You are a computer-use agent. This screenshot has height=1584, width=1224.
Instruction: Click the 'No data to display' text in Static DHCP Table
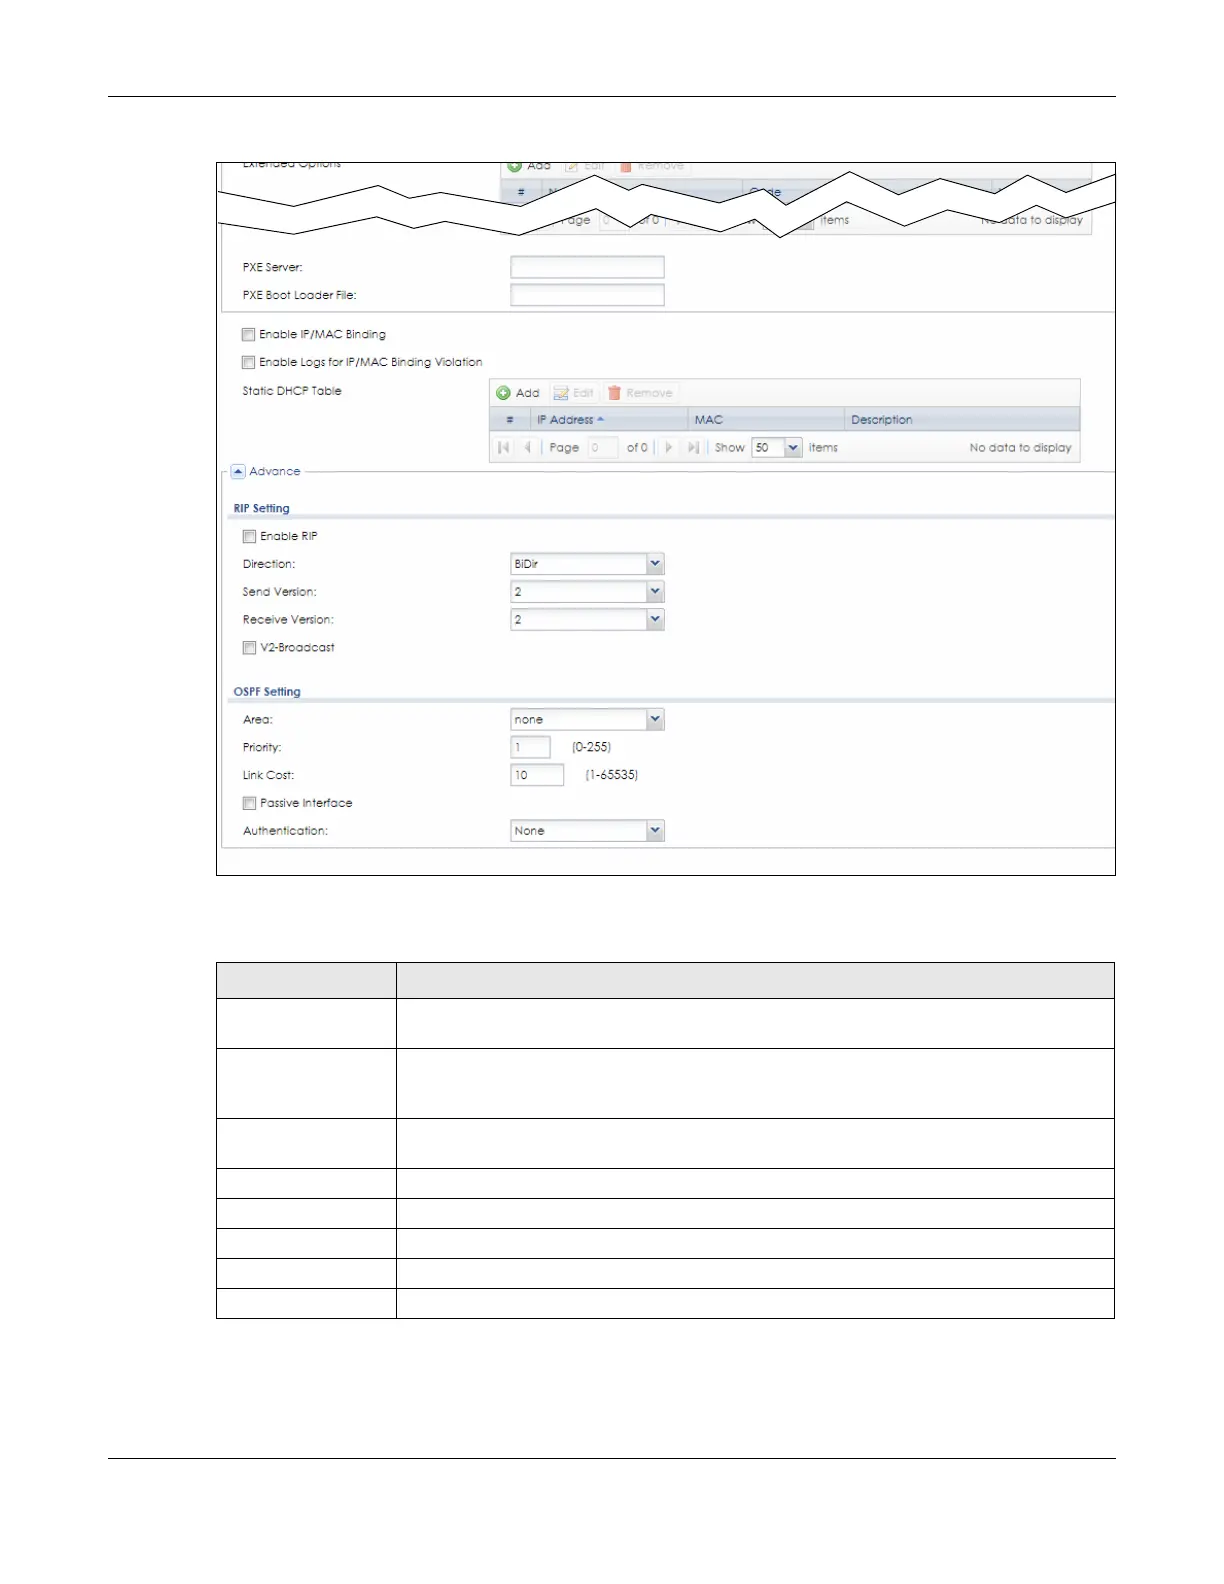[x=1020, y=448]
